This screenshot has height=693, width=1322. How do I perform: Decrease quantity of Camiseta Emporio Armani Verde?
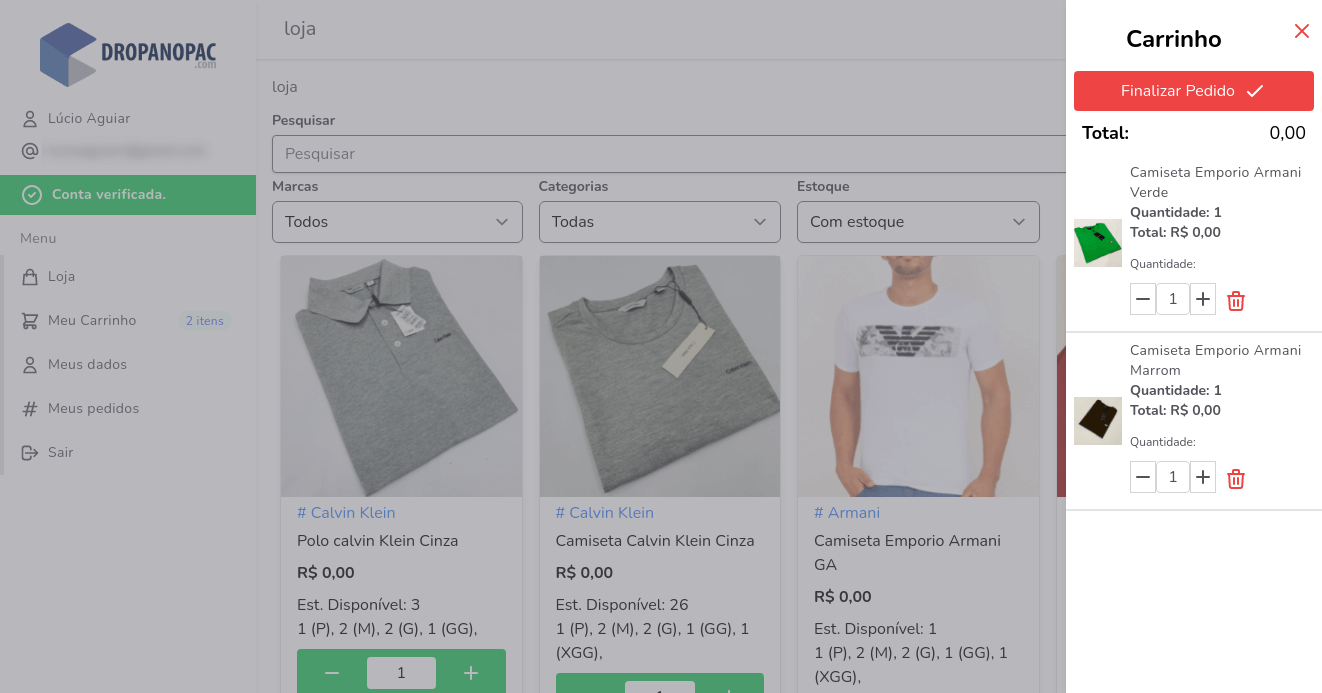(x=1143, y=299)
